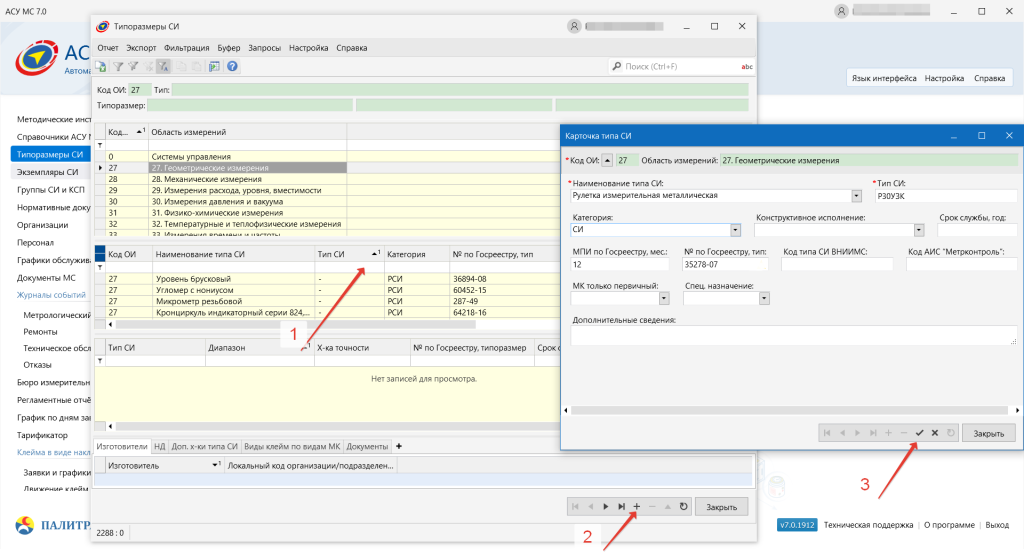Open help via blue question mark icon
Screen dimensions: 1024x556
coord(232,67)
